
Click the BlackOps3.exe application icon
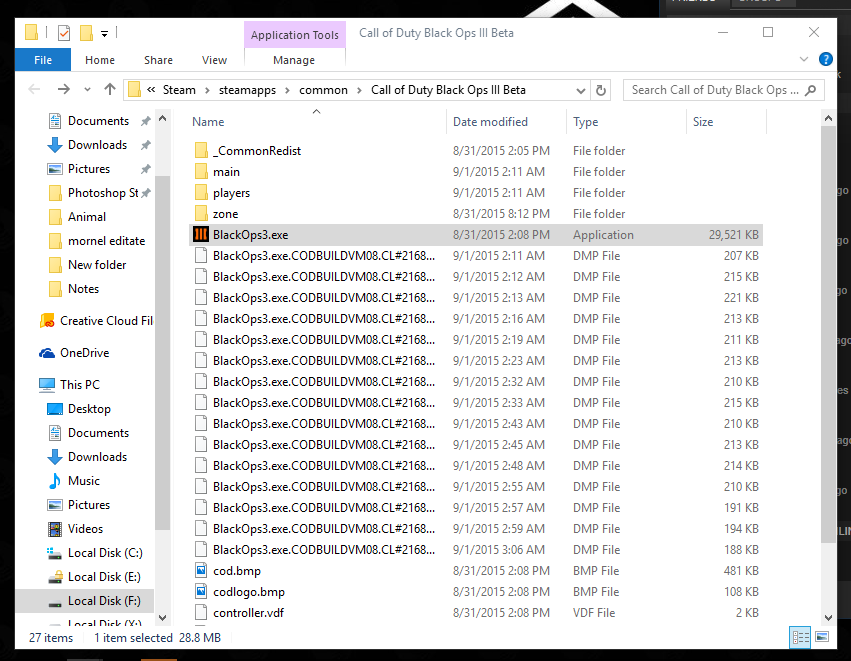click(x=201, y=234)
